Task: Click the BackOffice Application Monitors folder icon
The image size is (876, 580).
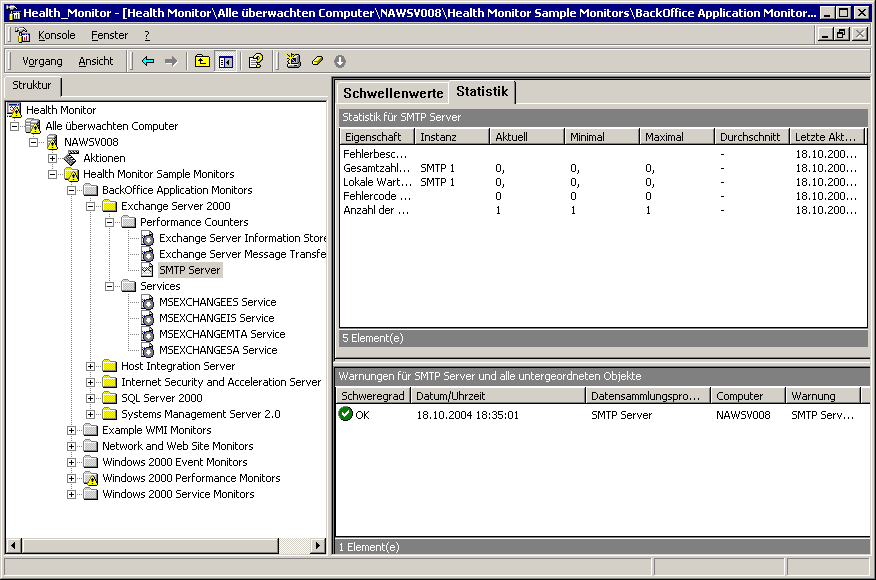Action: [91, 191]
